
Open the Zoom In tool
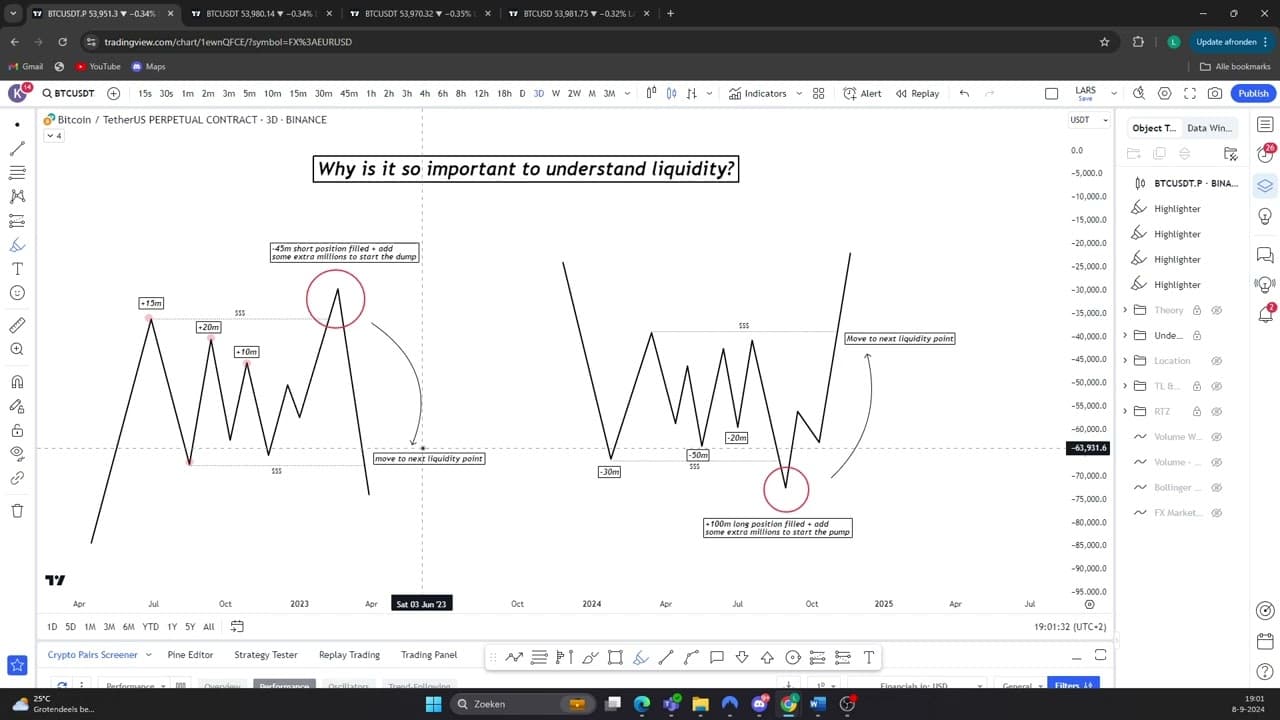pyautogui.click(x=17, y=349)
